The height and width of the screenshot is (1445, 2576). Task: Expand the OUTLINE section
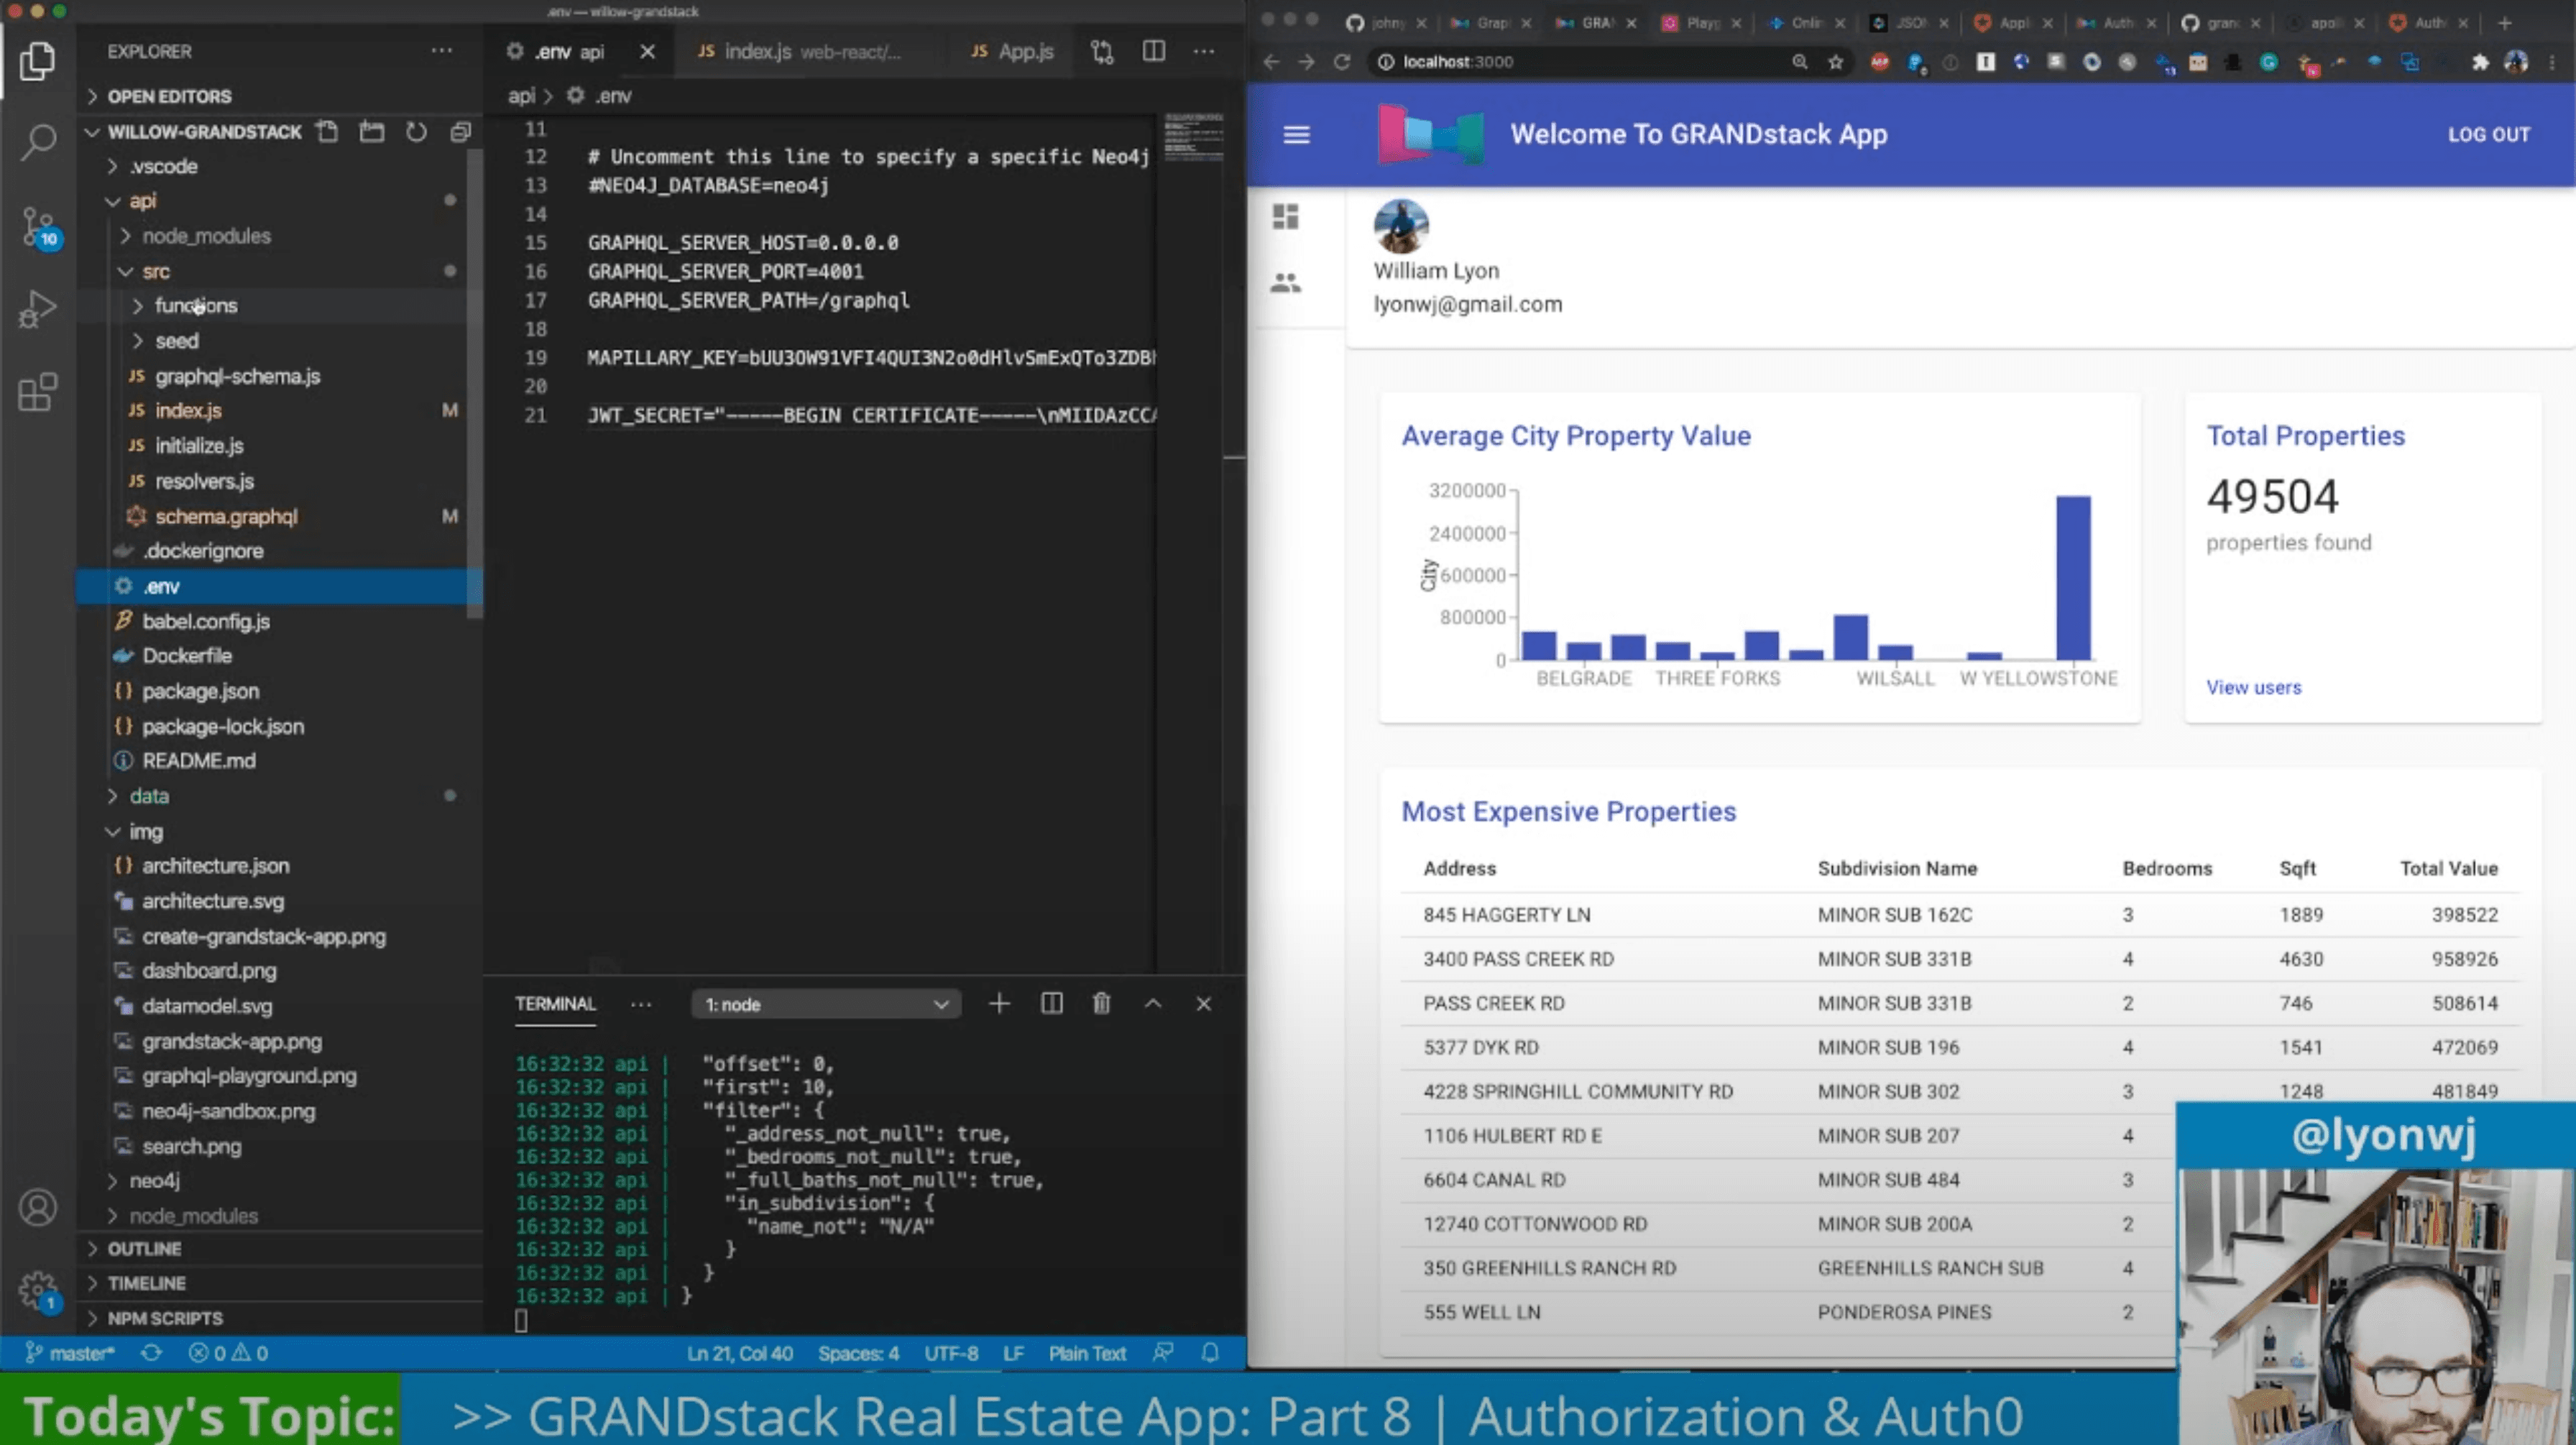point(145,1249)
